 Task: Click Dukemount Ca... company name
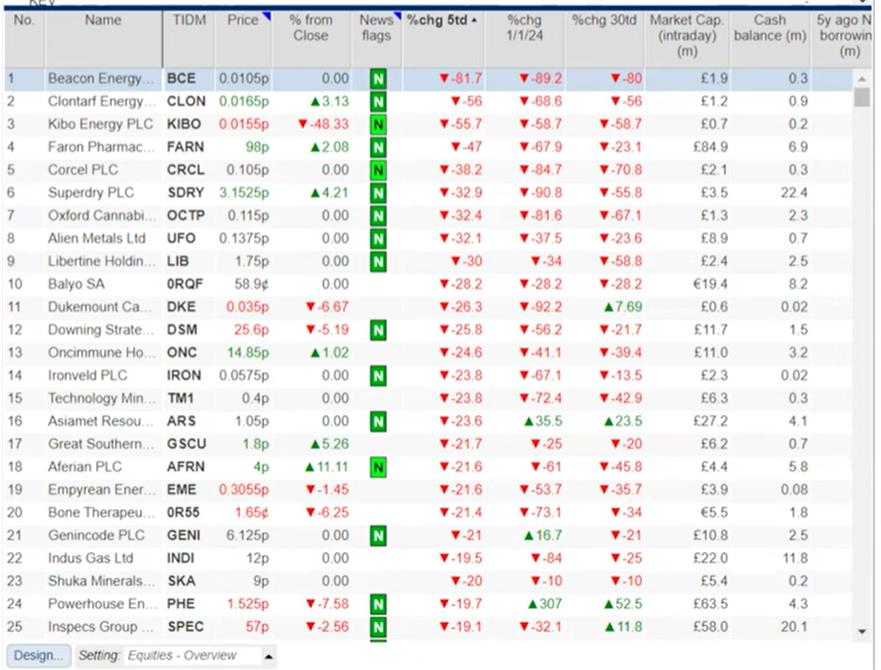point(99,307)
